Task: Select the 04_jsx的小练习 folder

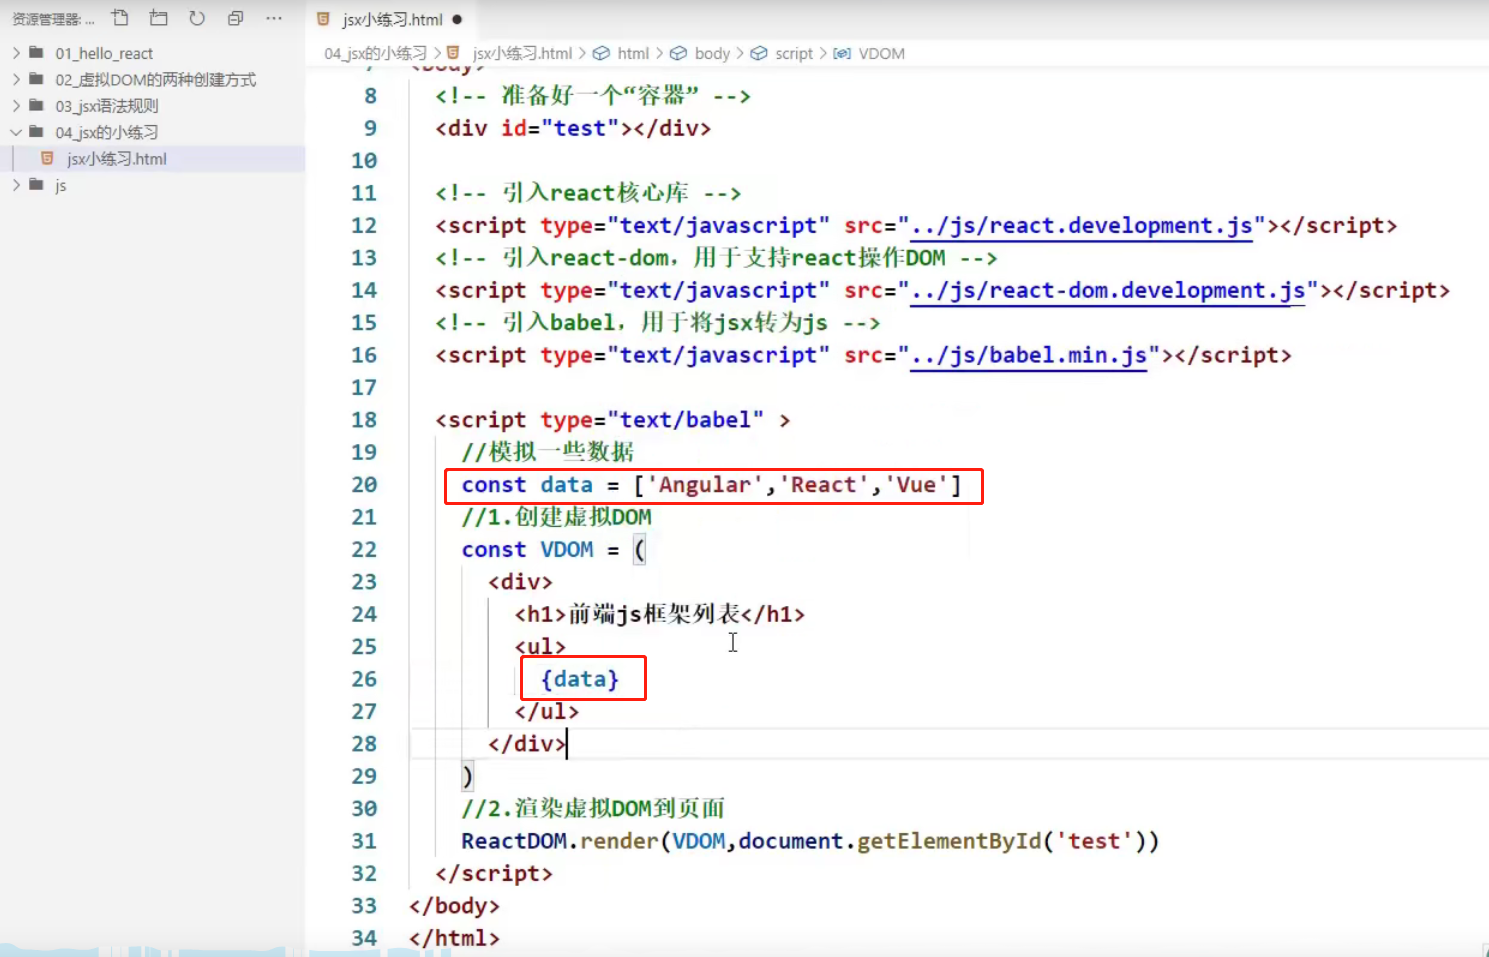Action: click(x=107, y=132)
